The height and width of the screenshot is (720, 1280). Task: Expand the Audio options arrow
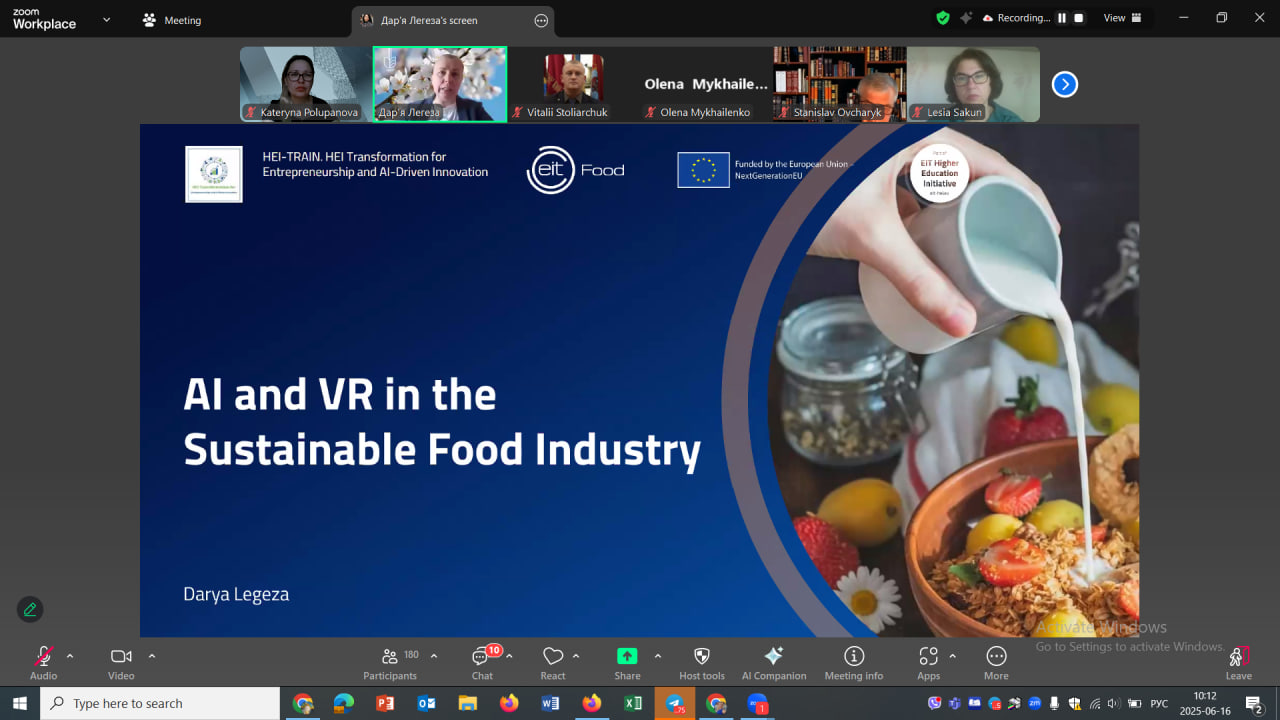[70, 656]
